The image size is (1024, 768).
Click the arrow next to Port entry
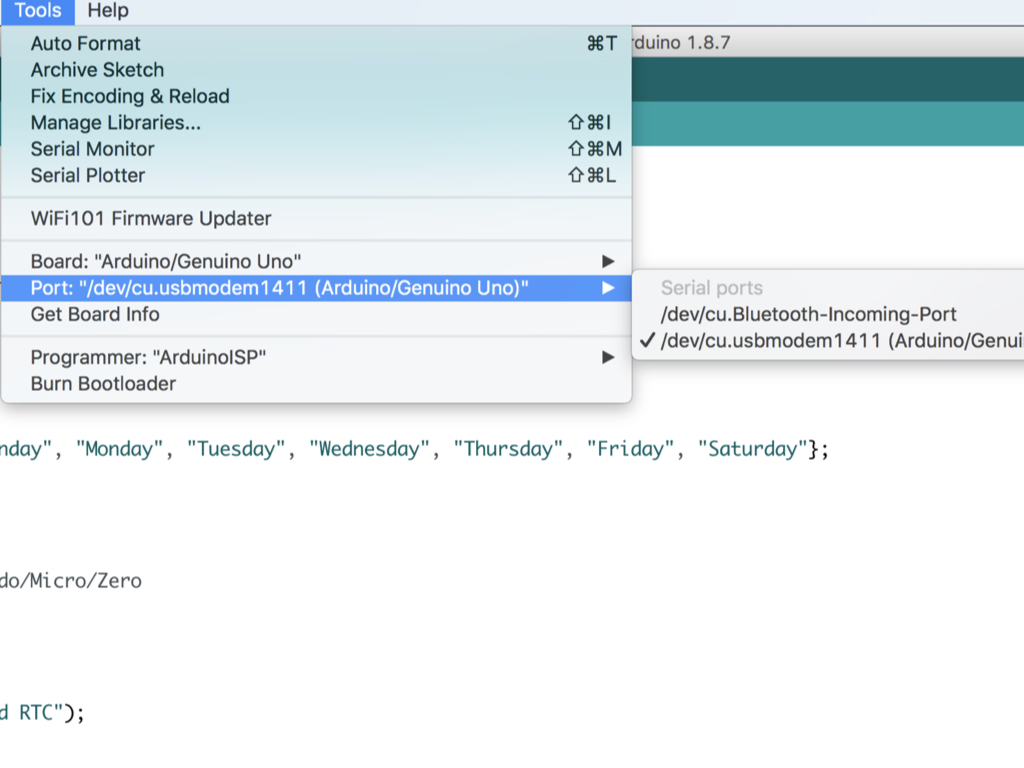(608, 288)
